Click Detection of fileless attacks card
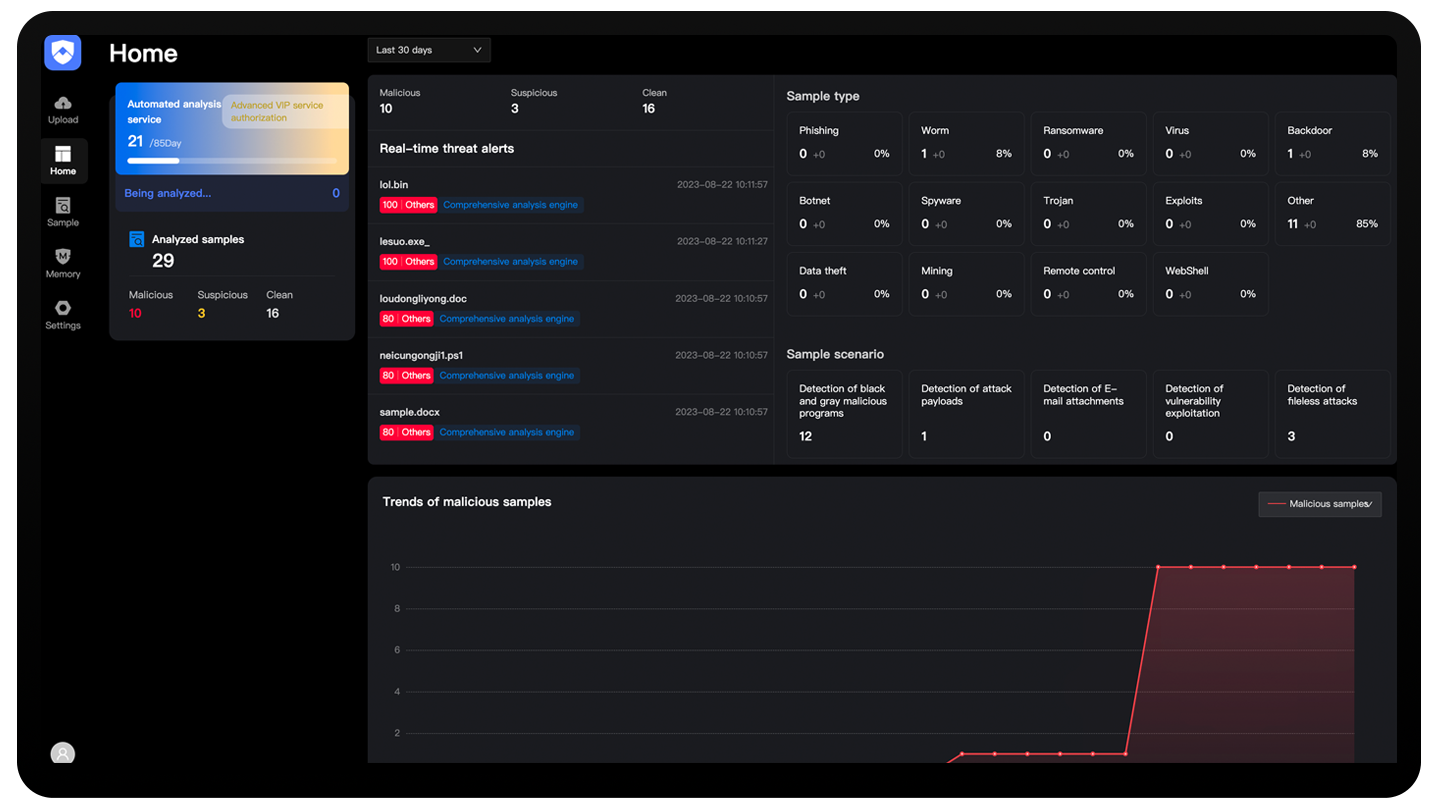The height and width of the screenshot is (810, 1440). pyautogui.click(x=1331, y=414)
